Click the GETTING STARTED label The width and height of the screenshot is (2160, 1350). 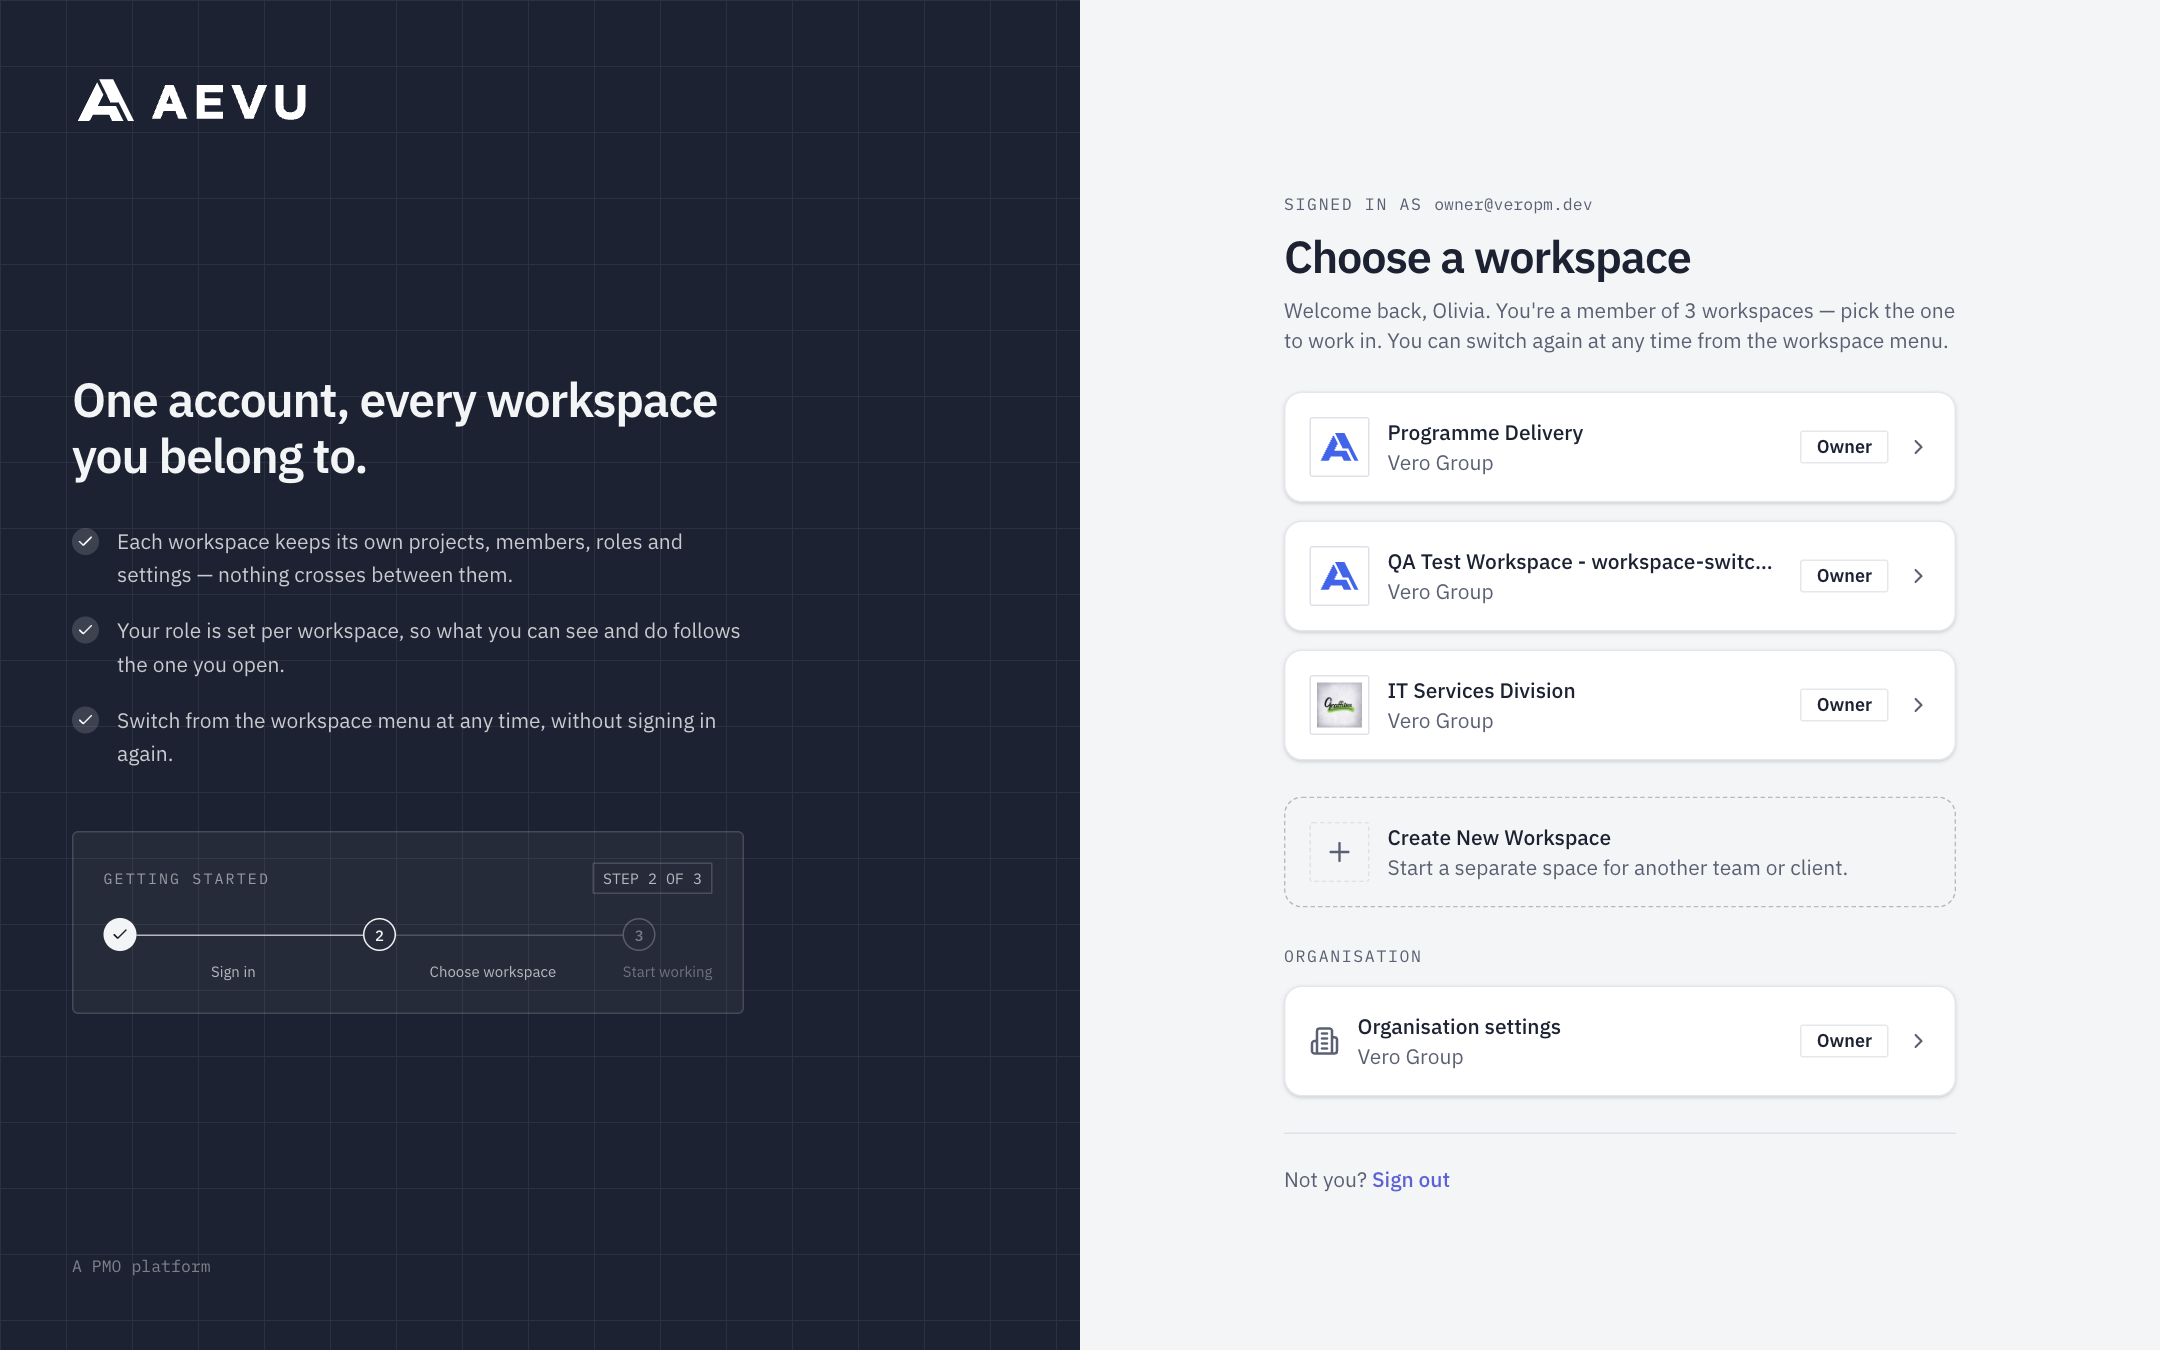[x=186, y=879]
